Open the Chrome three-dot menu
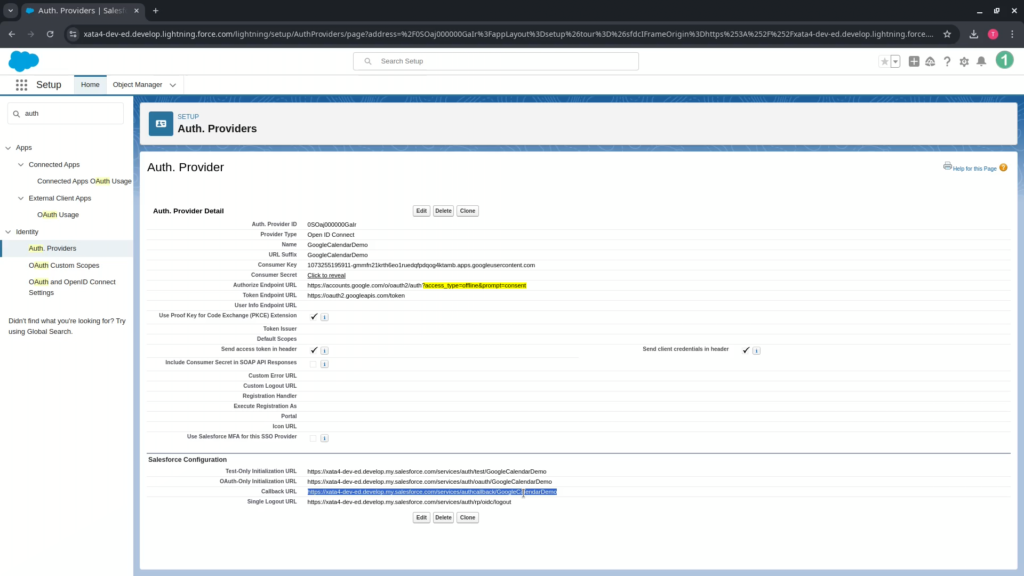1024x576 pixels. [x=1012, y=34]
